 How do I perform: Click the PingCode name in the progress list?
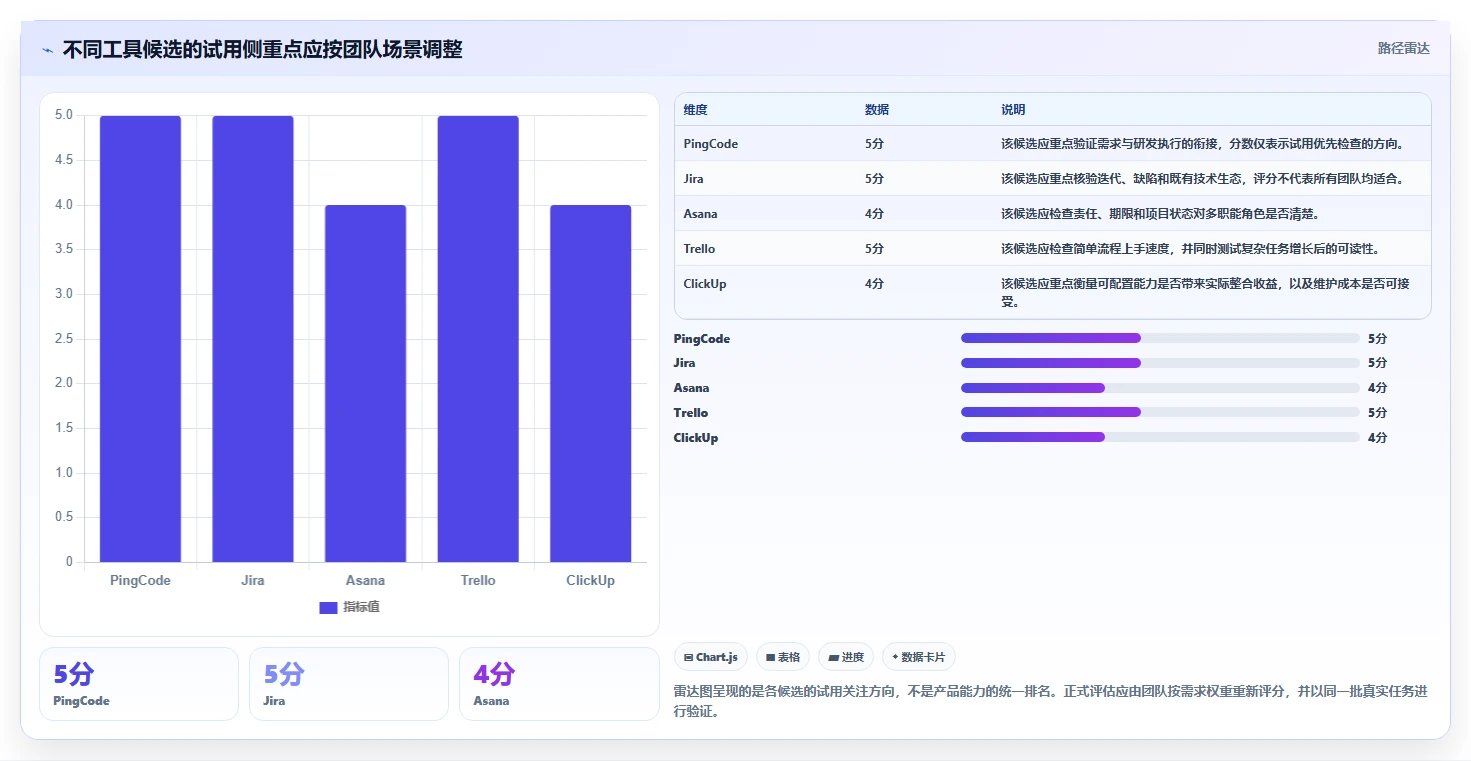702,339
